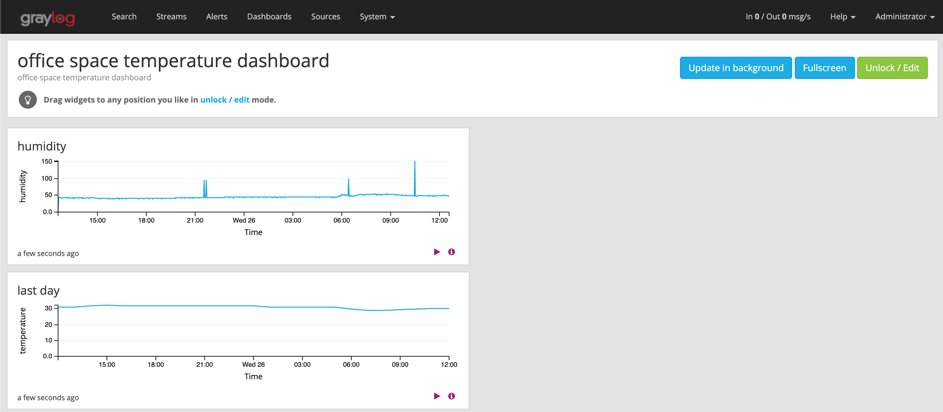The height and width of the screenshot is (412, 943).
Task: Open the Alerts section
Action: (x=217, y=17)
